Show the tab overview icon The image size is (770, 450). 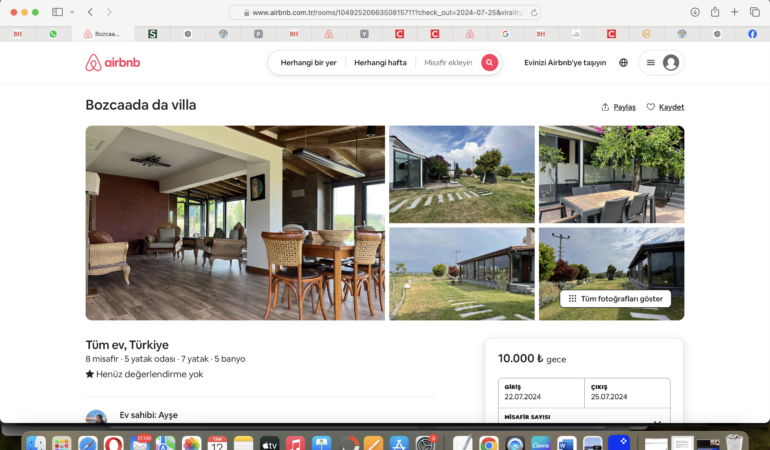[x=754, y=12]
